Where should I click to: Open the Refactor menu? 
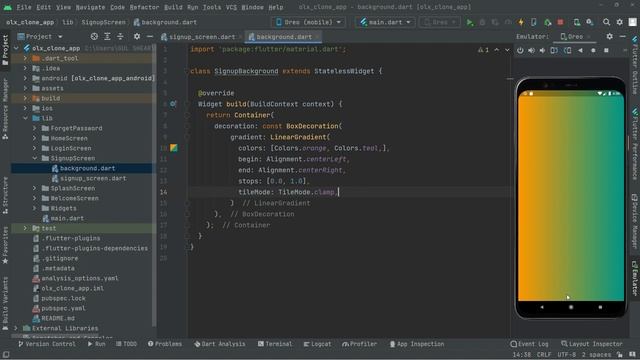144,7
